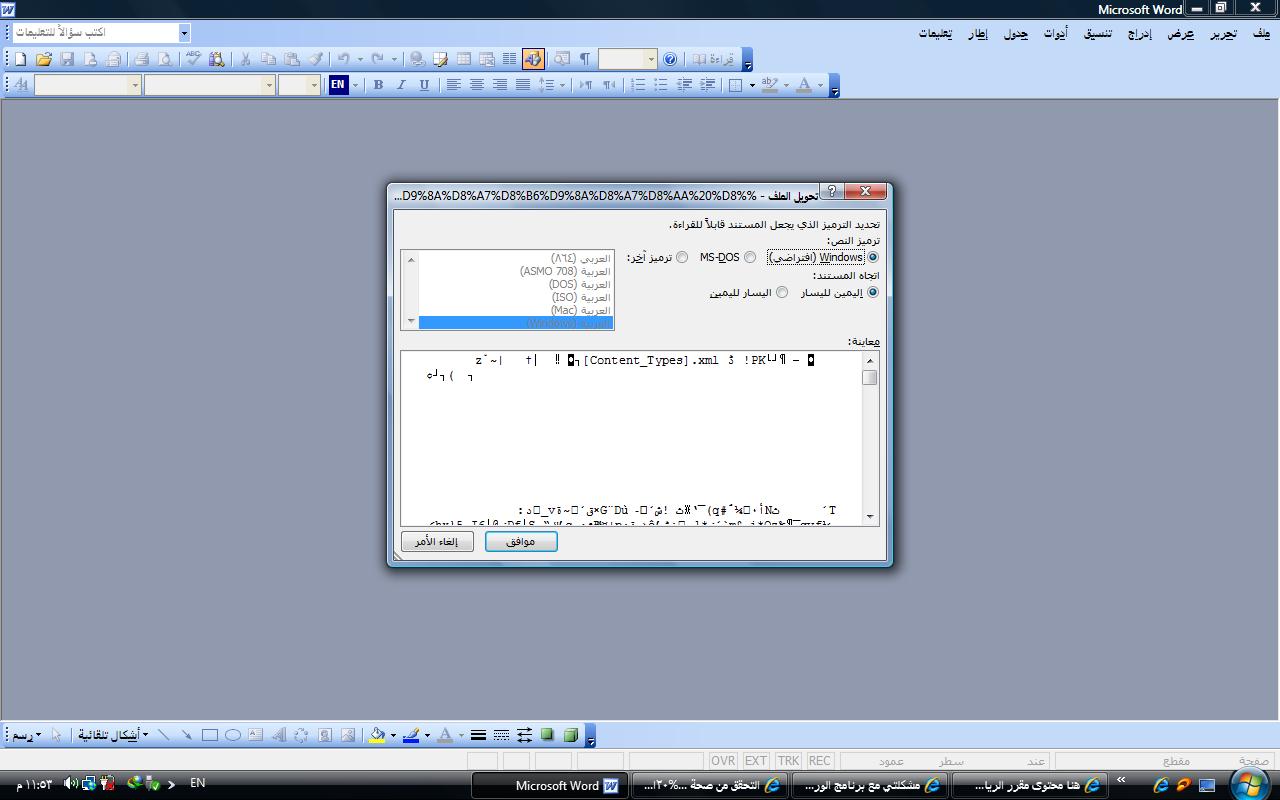Click the Paste clipboard icon
The height and width of the screenshot is (800, 1280).
291,59
